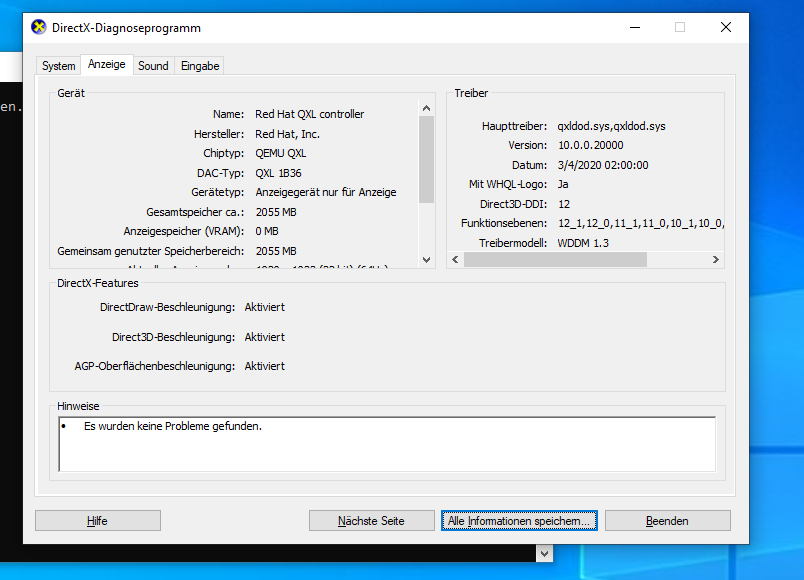Select the Anzeige tab
804x580 pixels.
click(107, 64)
